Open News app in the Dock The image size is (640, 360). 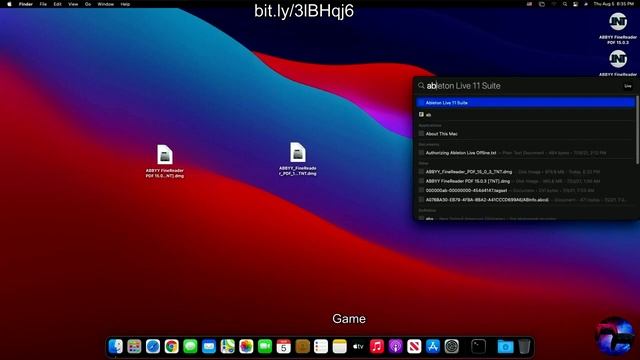click(414, 347)
